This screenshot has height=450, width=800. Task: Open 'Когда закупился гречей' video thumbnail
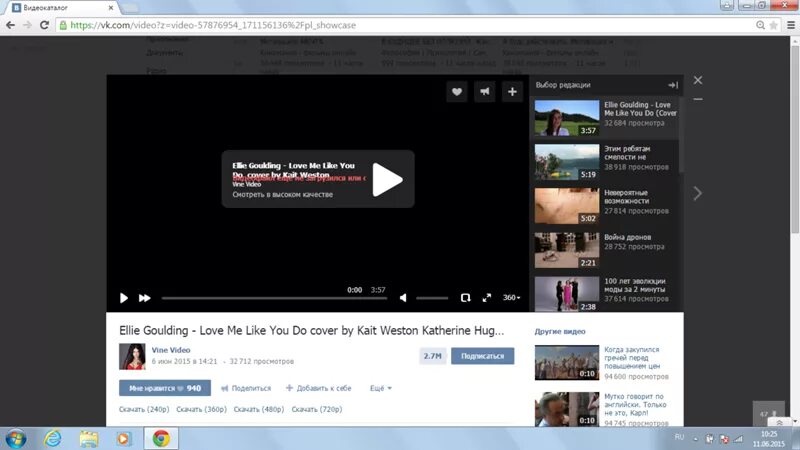coord(567,363)
